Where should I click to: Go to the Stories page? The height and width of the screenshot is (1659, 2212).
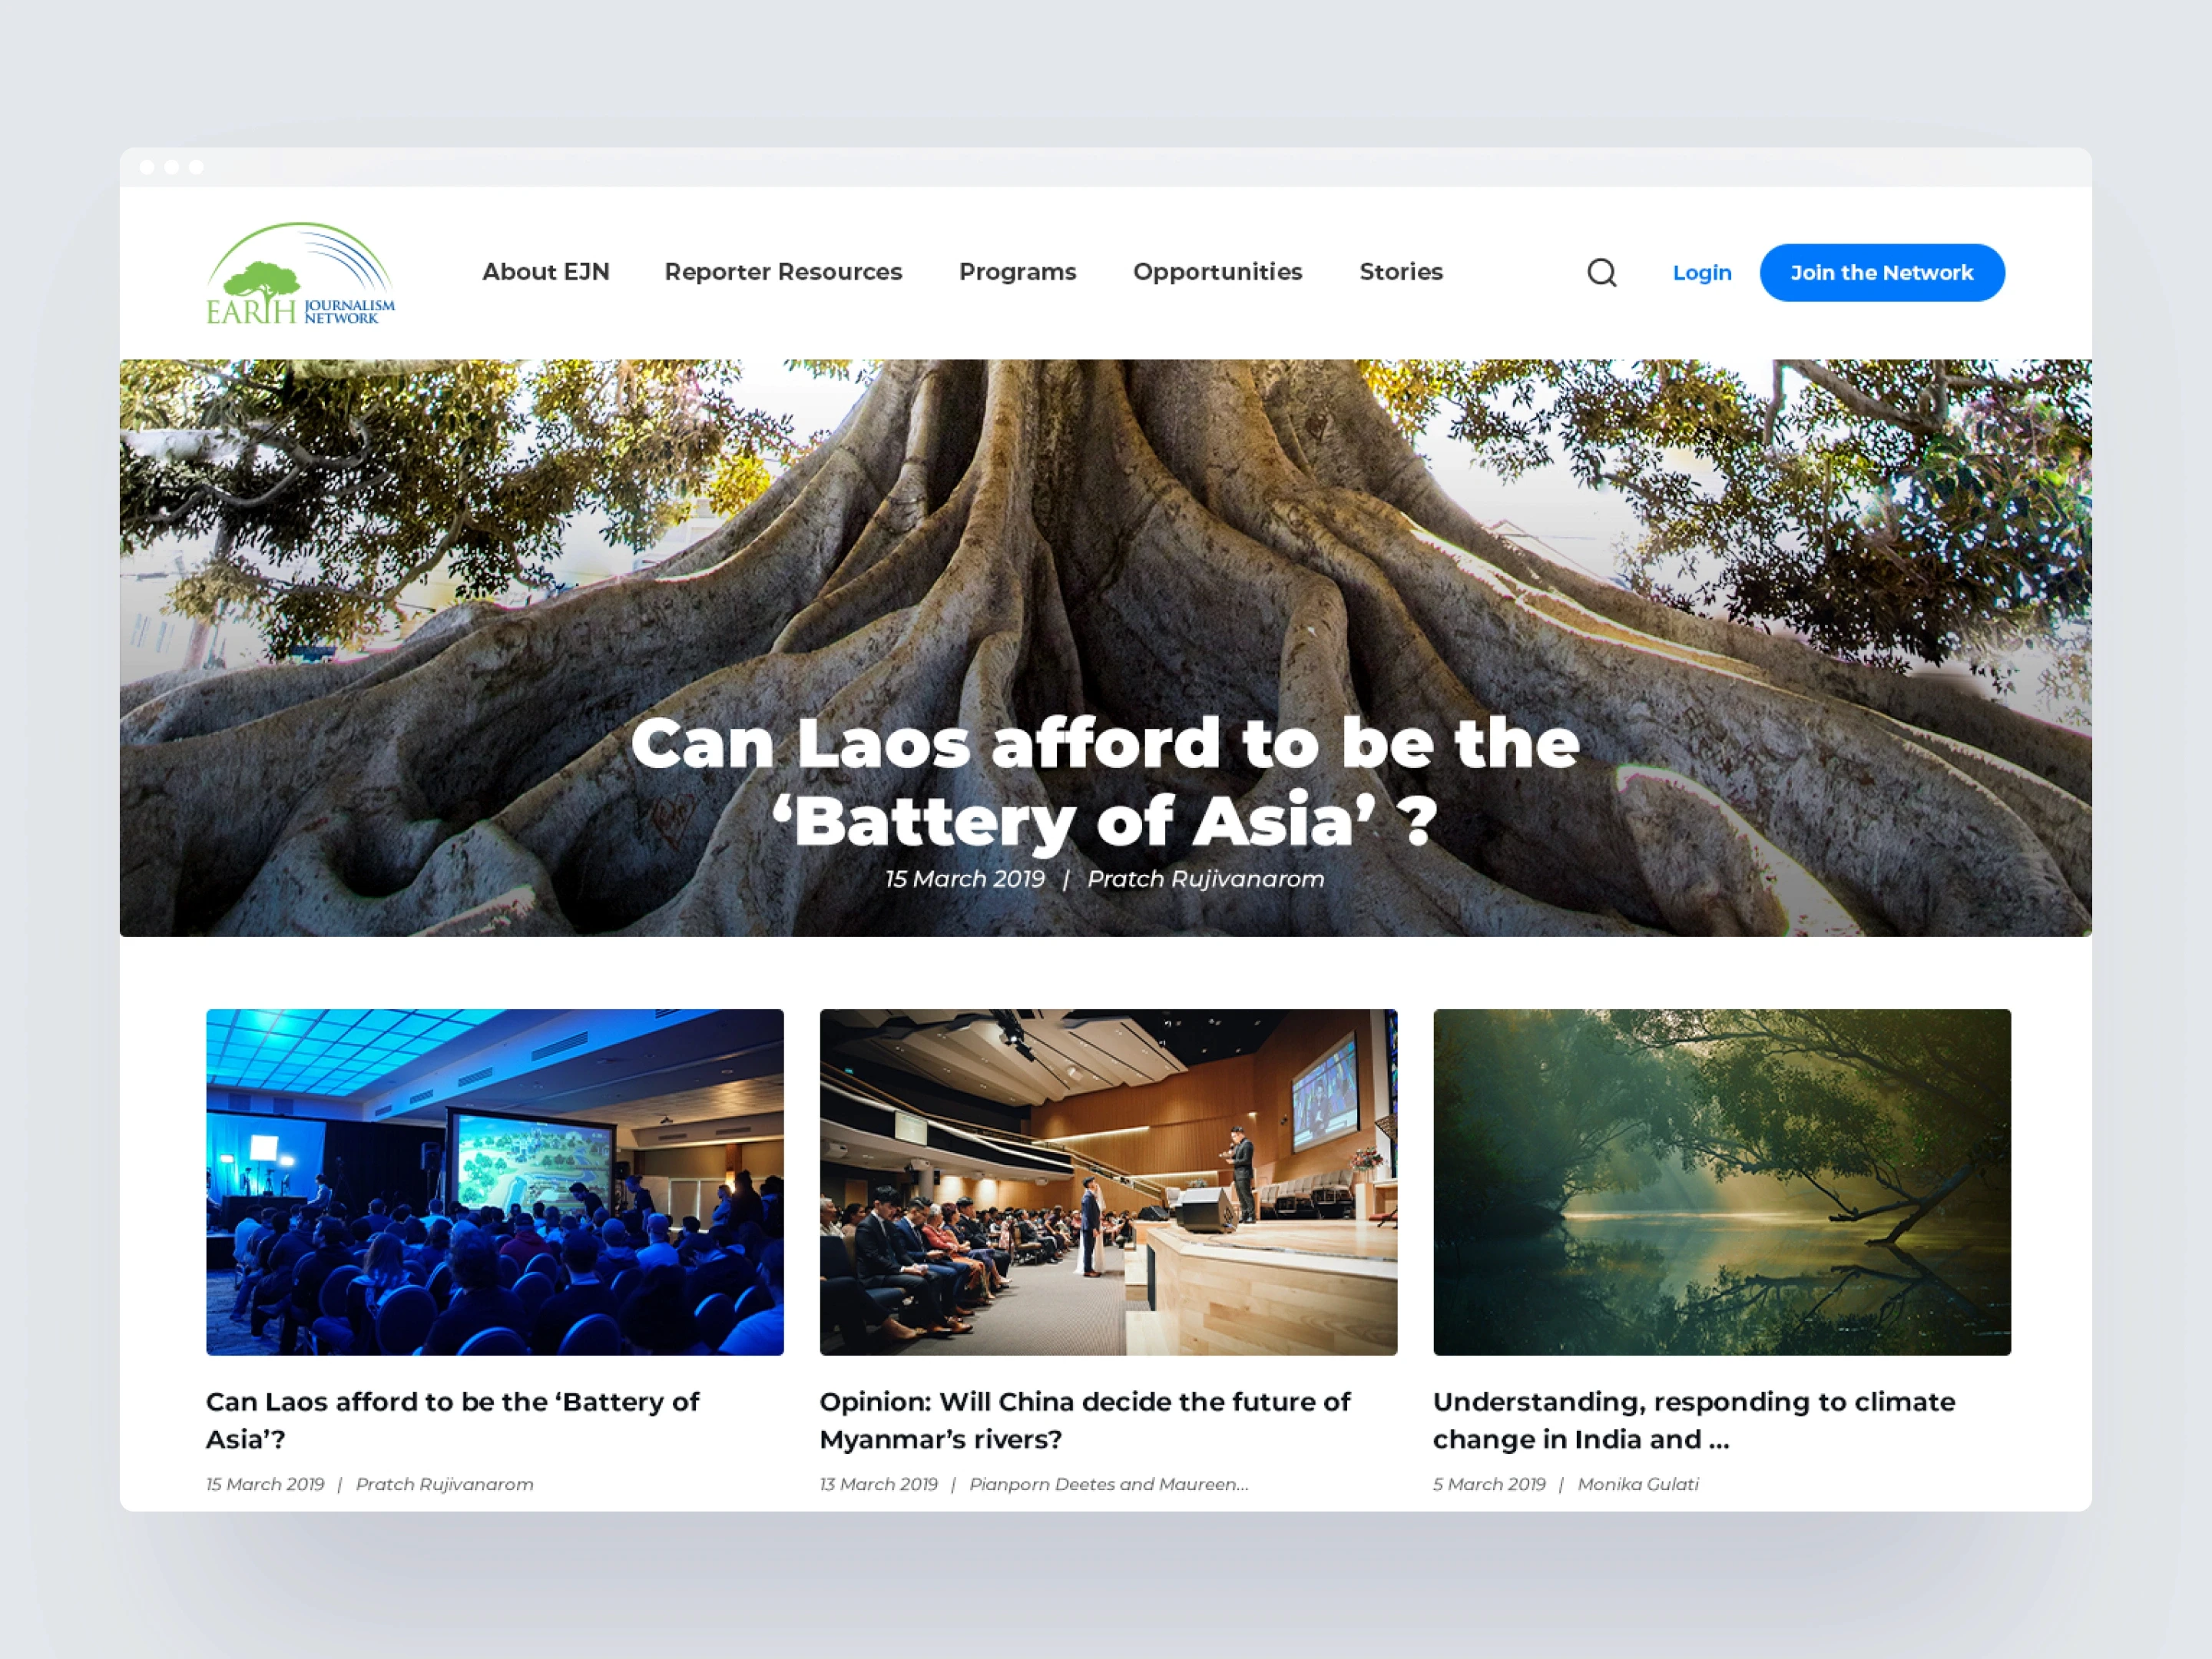point(1401,272)
